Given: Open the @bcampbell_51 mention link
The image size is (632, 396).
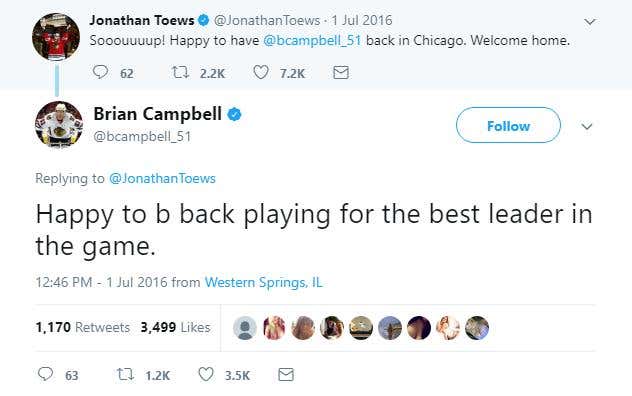Looking at the screenshot, I should [x=312, y=40].
